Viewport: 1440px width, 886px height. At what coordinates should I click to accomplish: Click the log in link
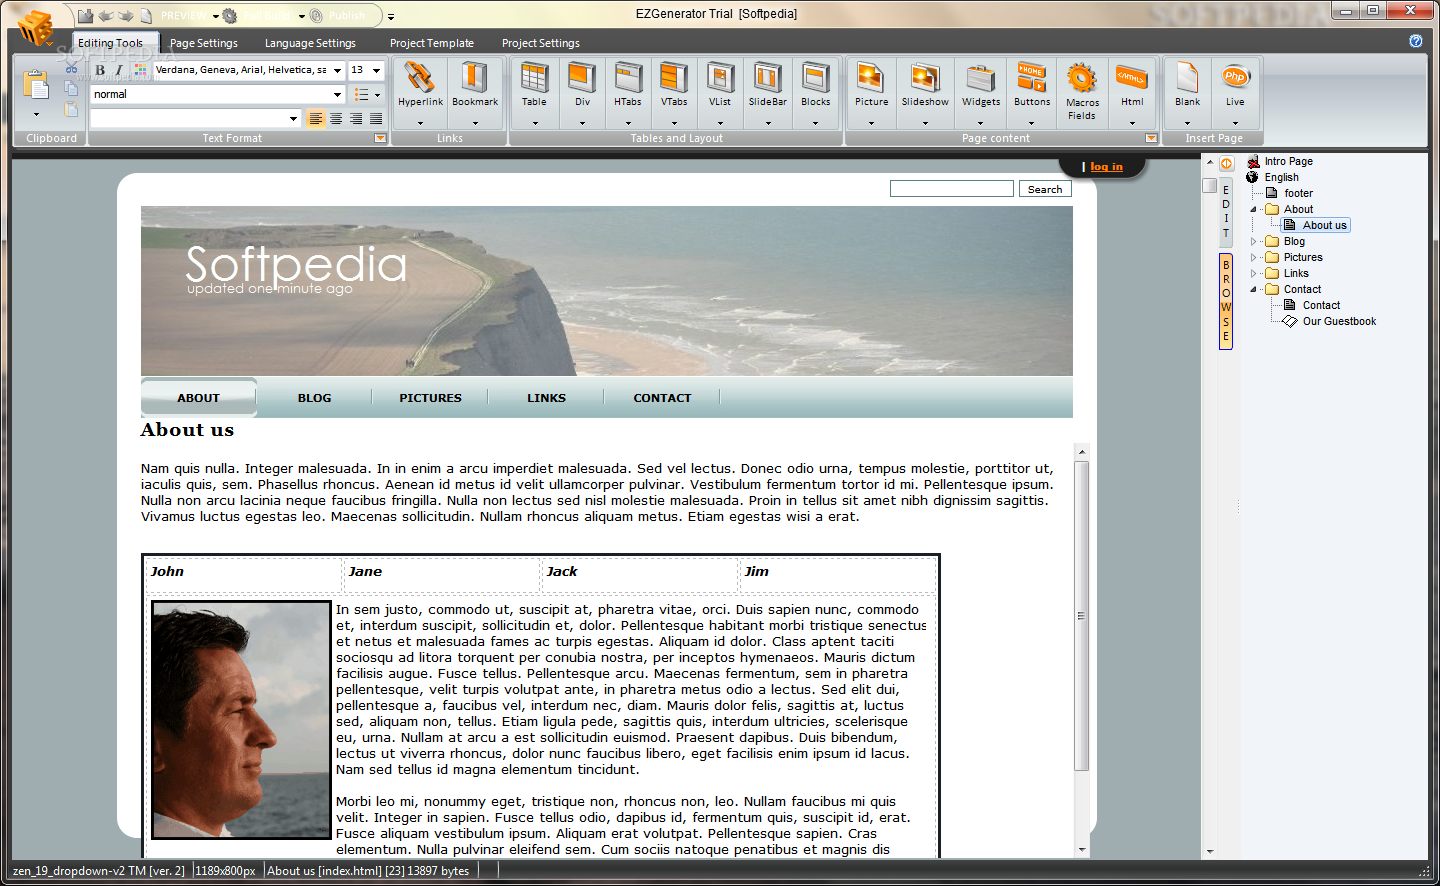pyautogui.click(x=1106, y=167)
